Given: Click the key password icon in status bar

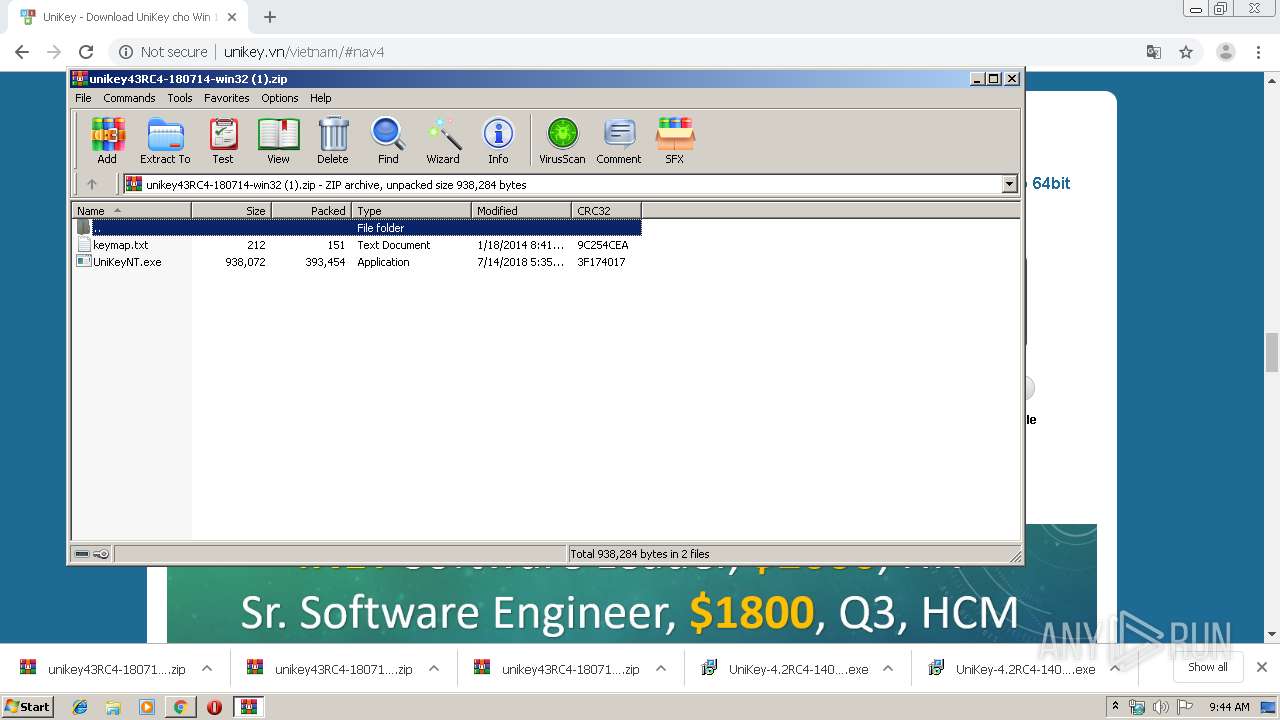Looking at the screenshot, I should click(x=101, y=554).
